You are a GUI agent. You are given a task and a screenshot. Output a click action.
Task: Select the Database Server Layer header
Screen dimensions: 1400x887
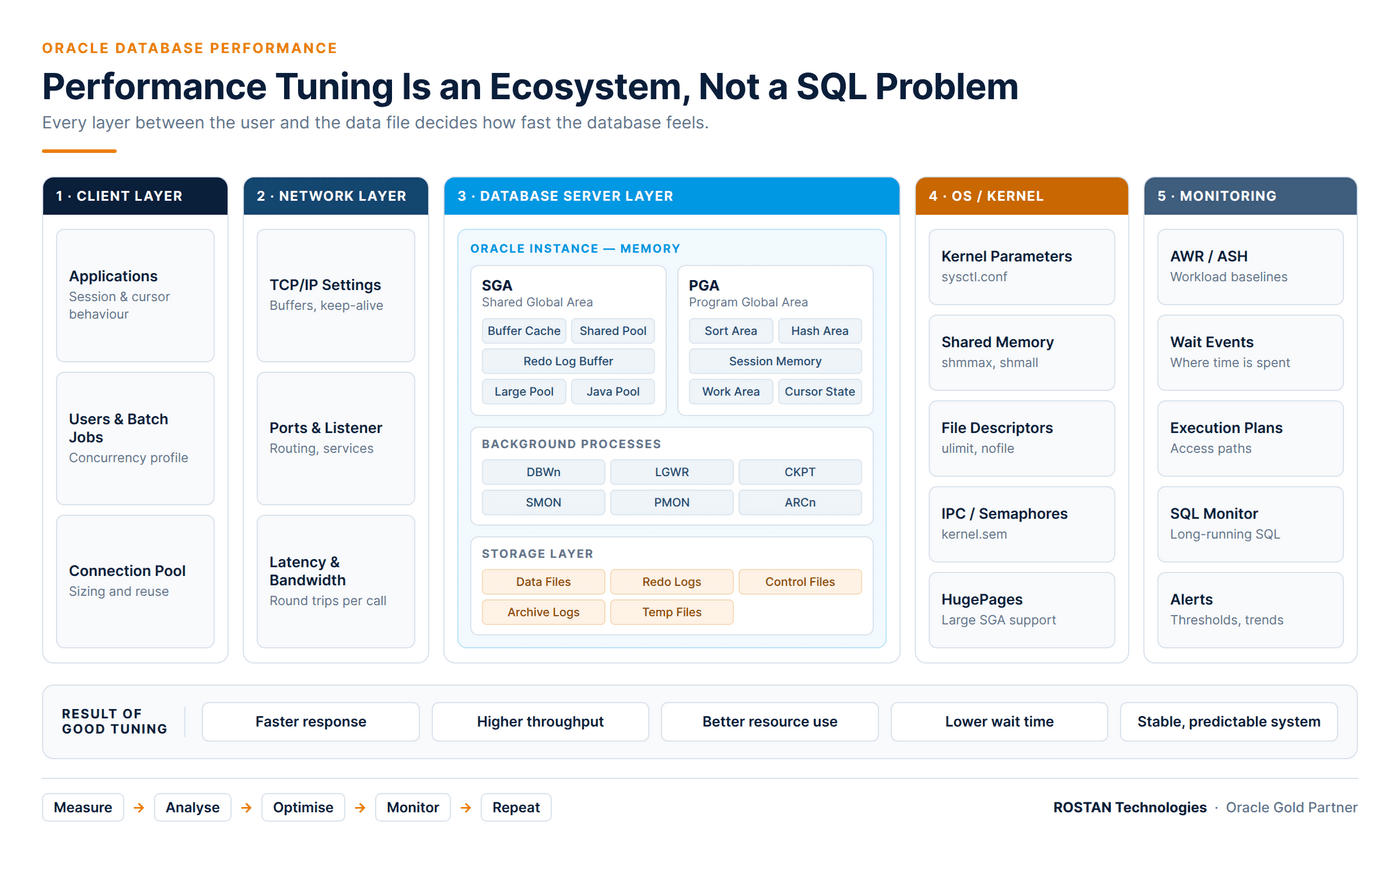[x=672, y=196]
